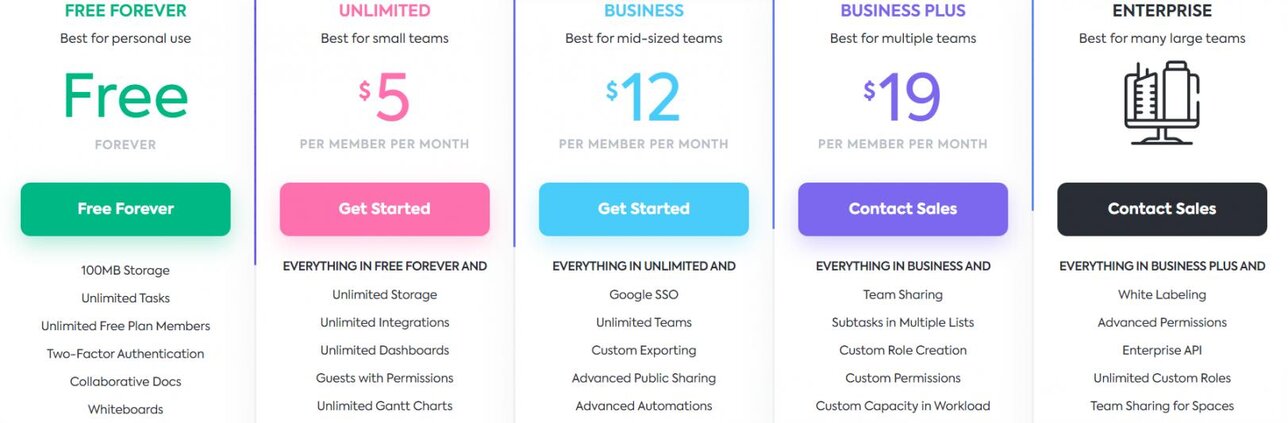This screenshot has width=1288, height=423.
Task: Select the ENTERPRISE plan heading
Action: (1161, 11)
